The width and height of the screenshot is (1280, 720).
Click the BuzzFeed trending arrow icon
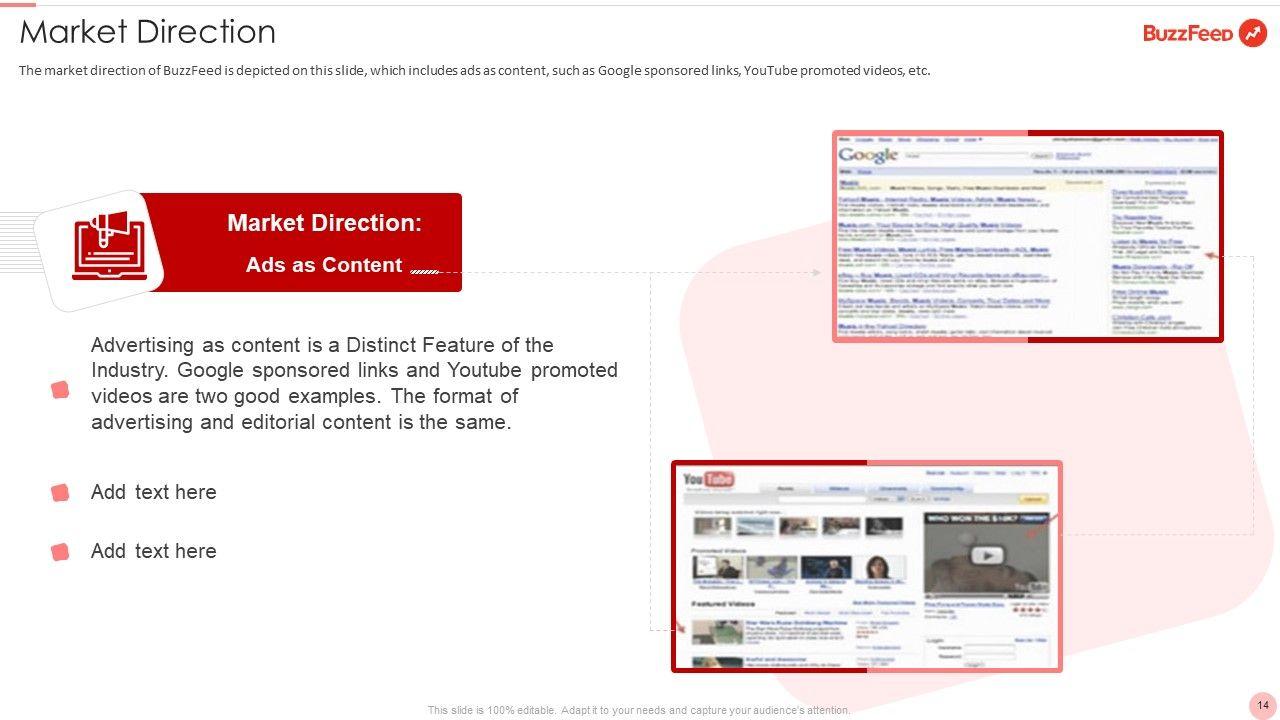pyautogui.click(x=1252, y=33)
